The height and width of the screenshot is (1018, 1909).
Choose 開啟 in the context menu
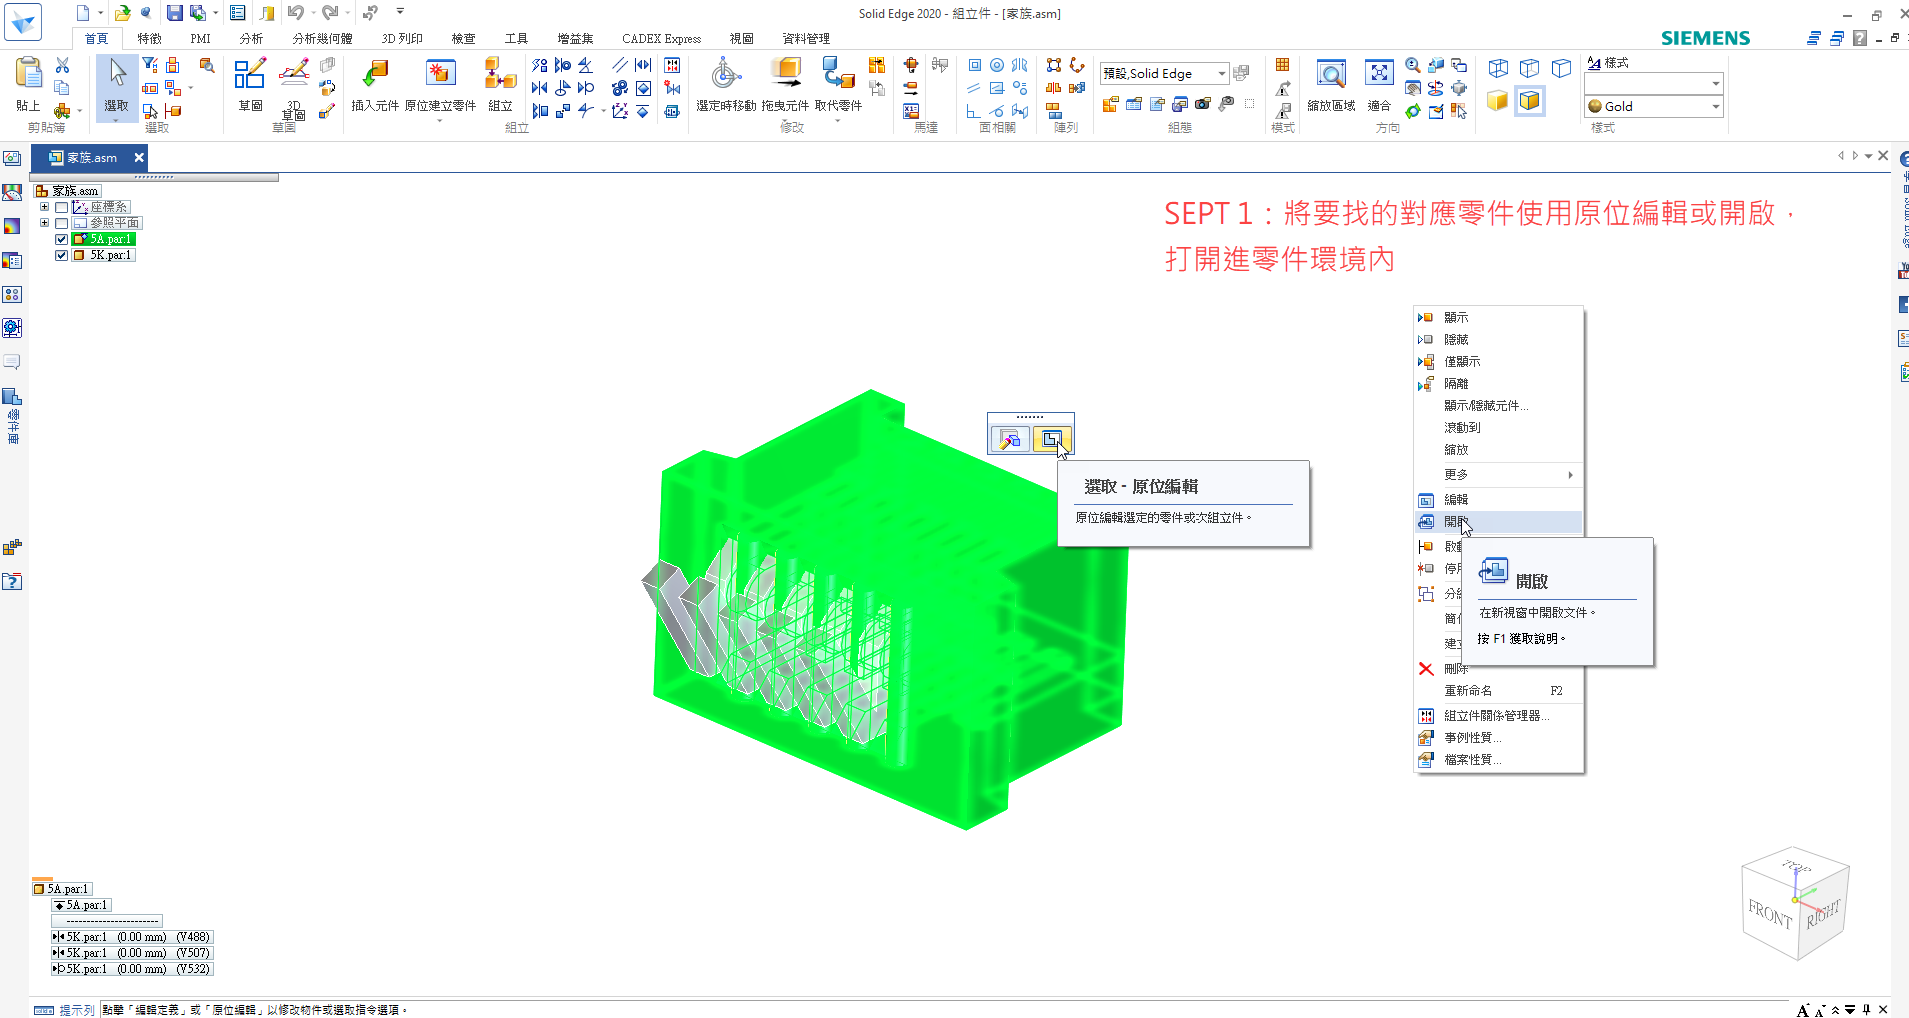pyautogui.click(x=1498, y=522)
